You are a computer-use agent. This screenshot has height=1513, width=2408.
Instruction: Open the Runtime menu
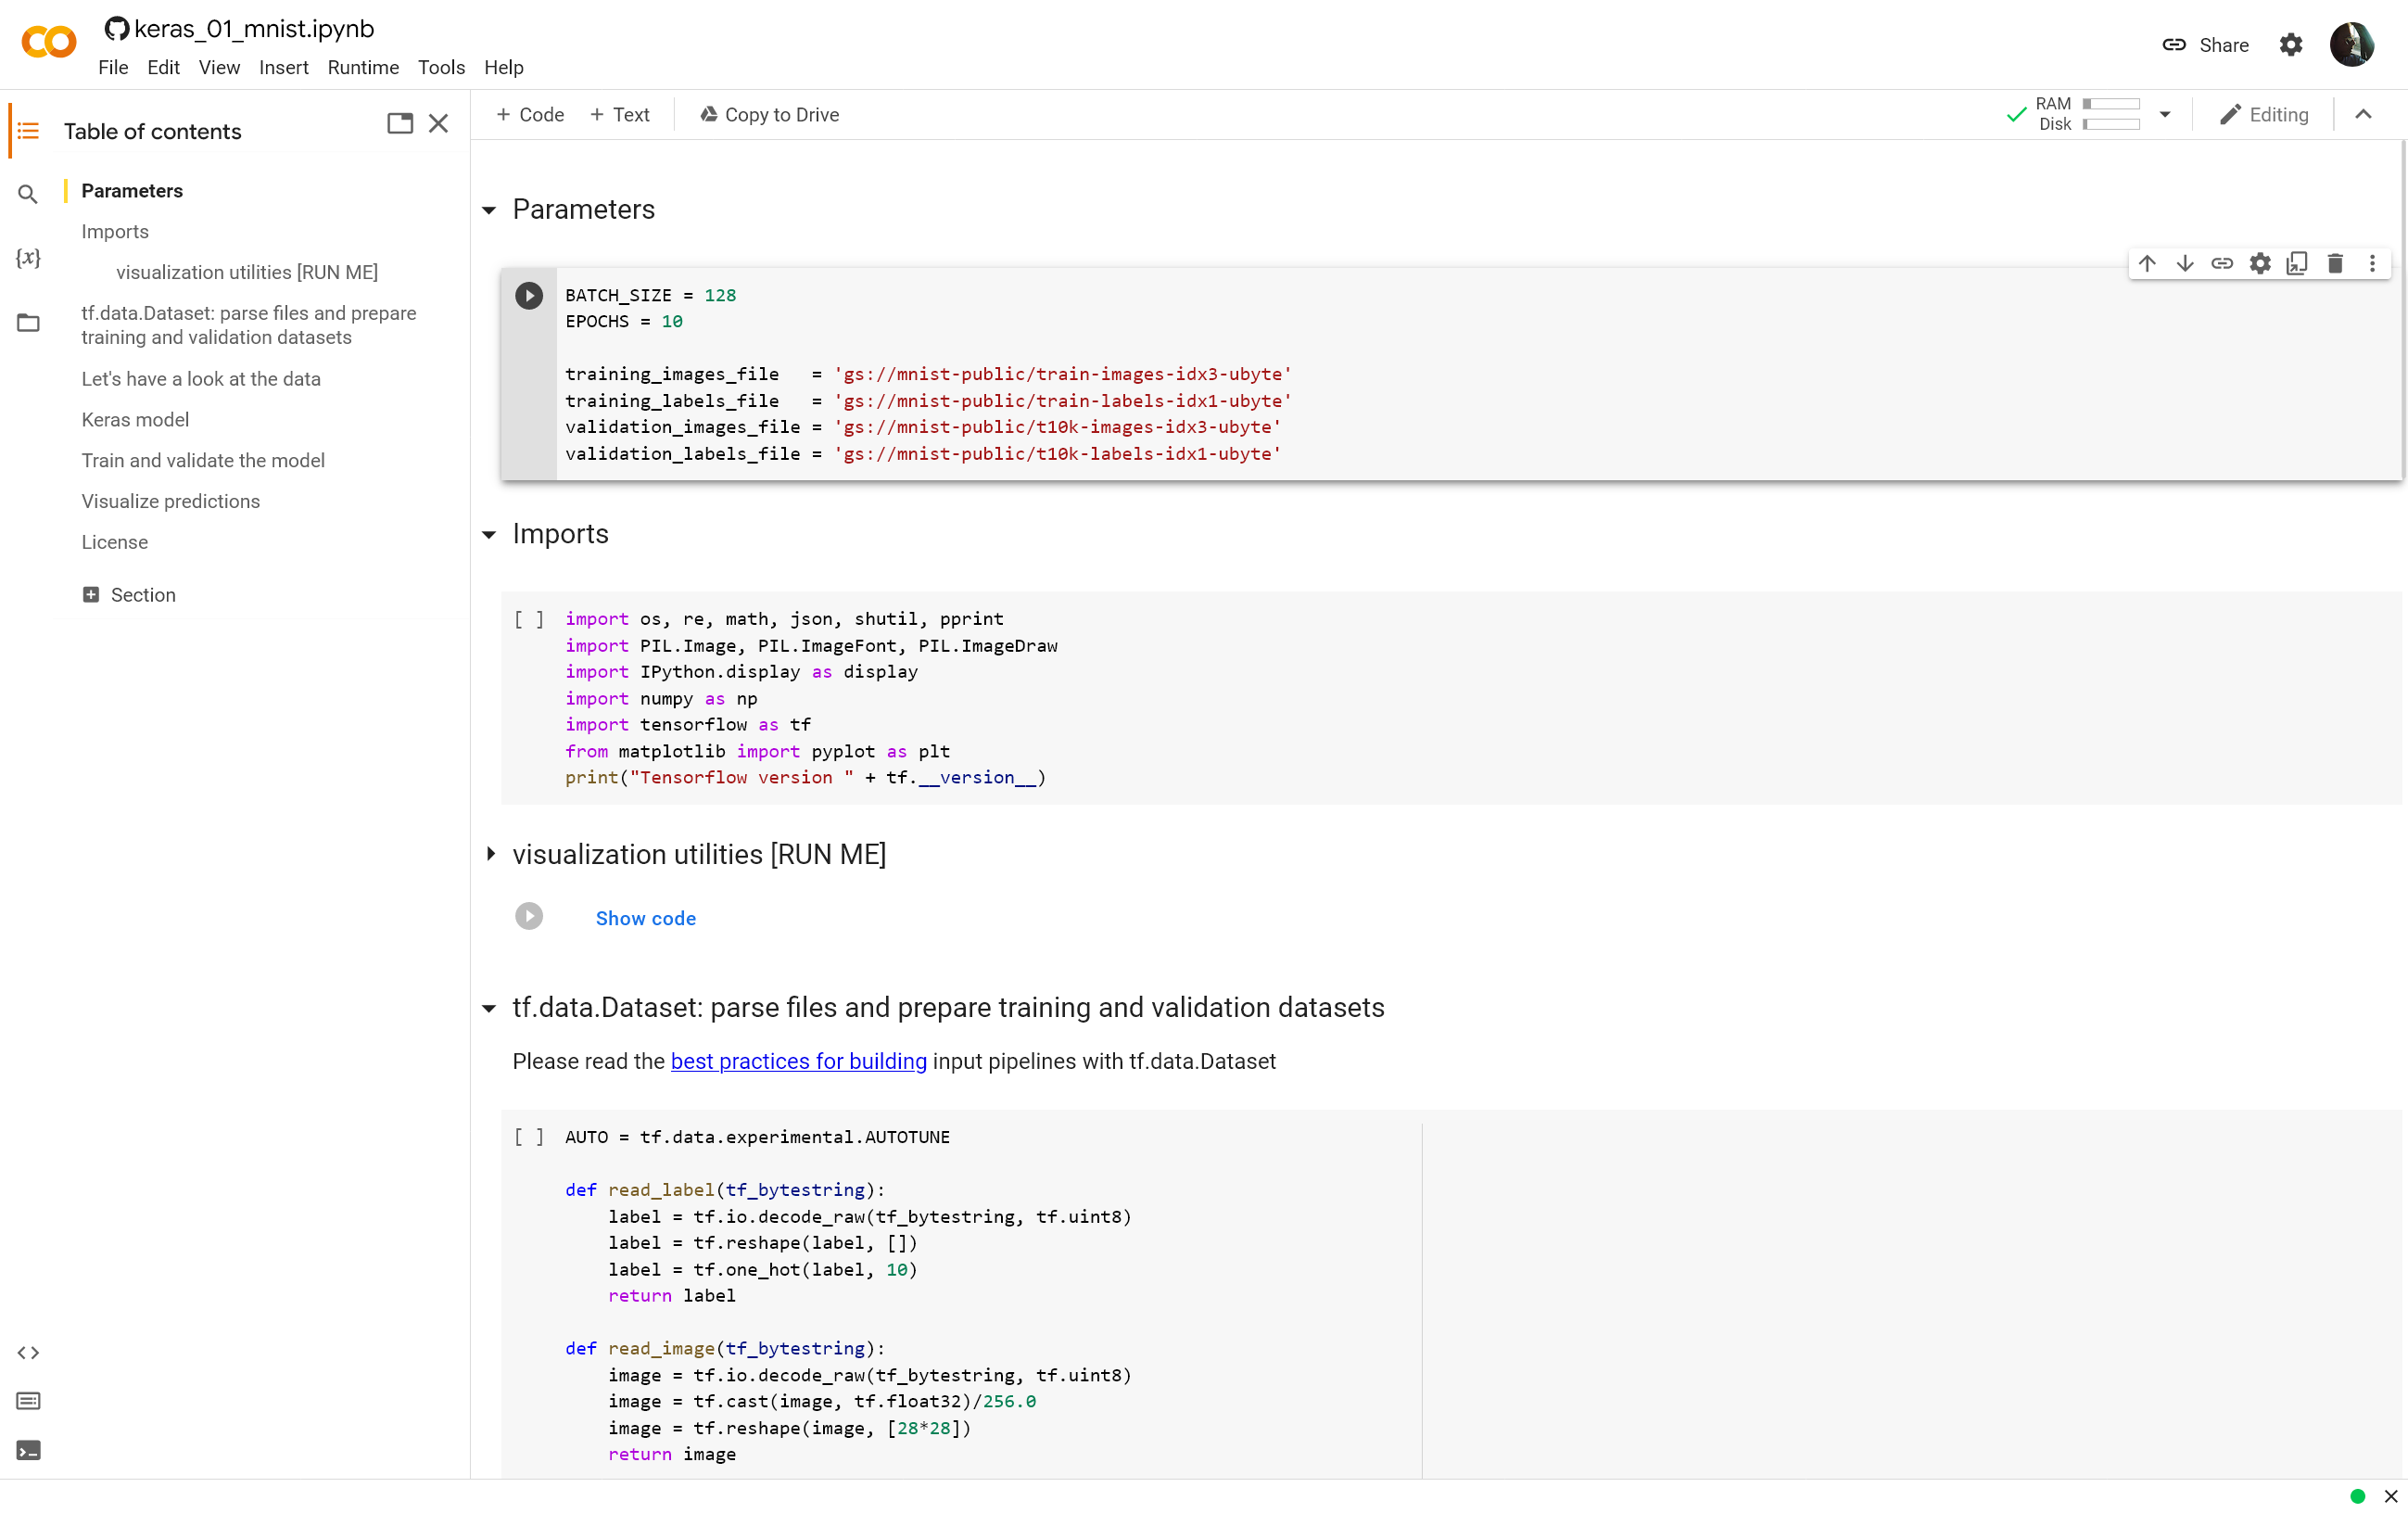tap(363, 67)
